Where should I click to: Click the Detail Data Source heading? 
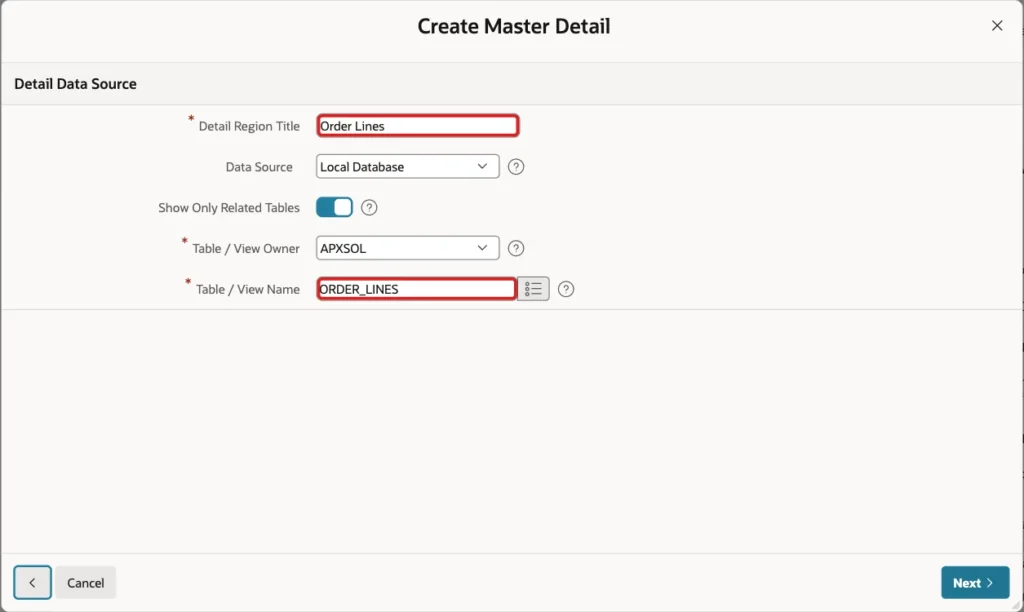[x=75, y=84]
